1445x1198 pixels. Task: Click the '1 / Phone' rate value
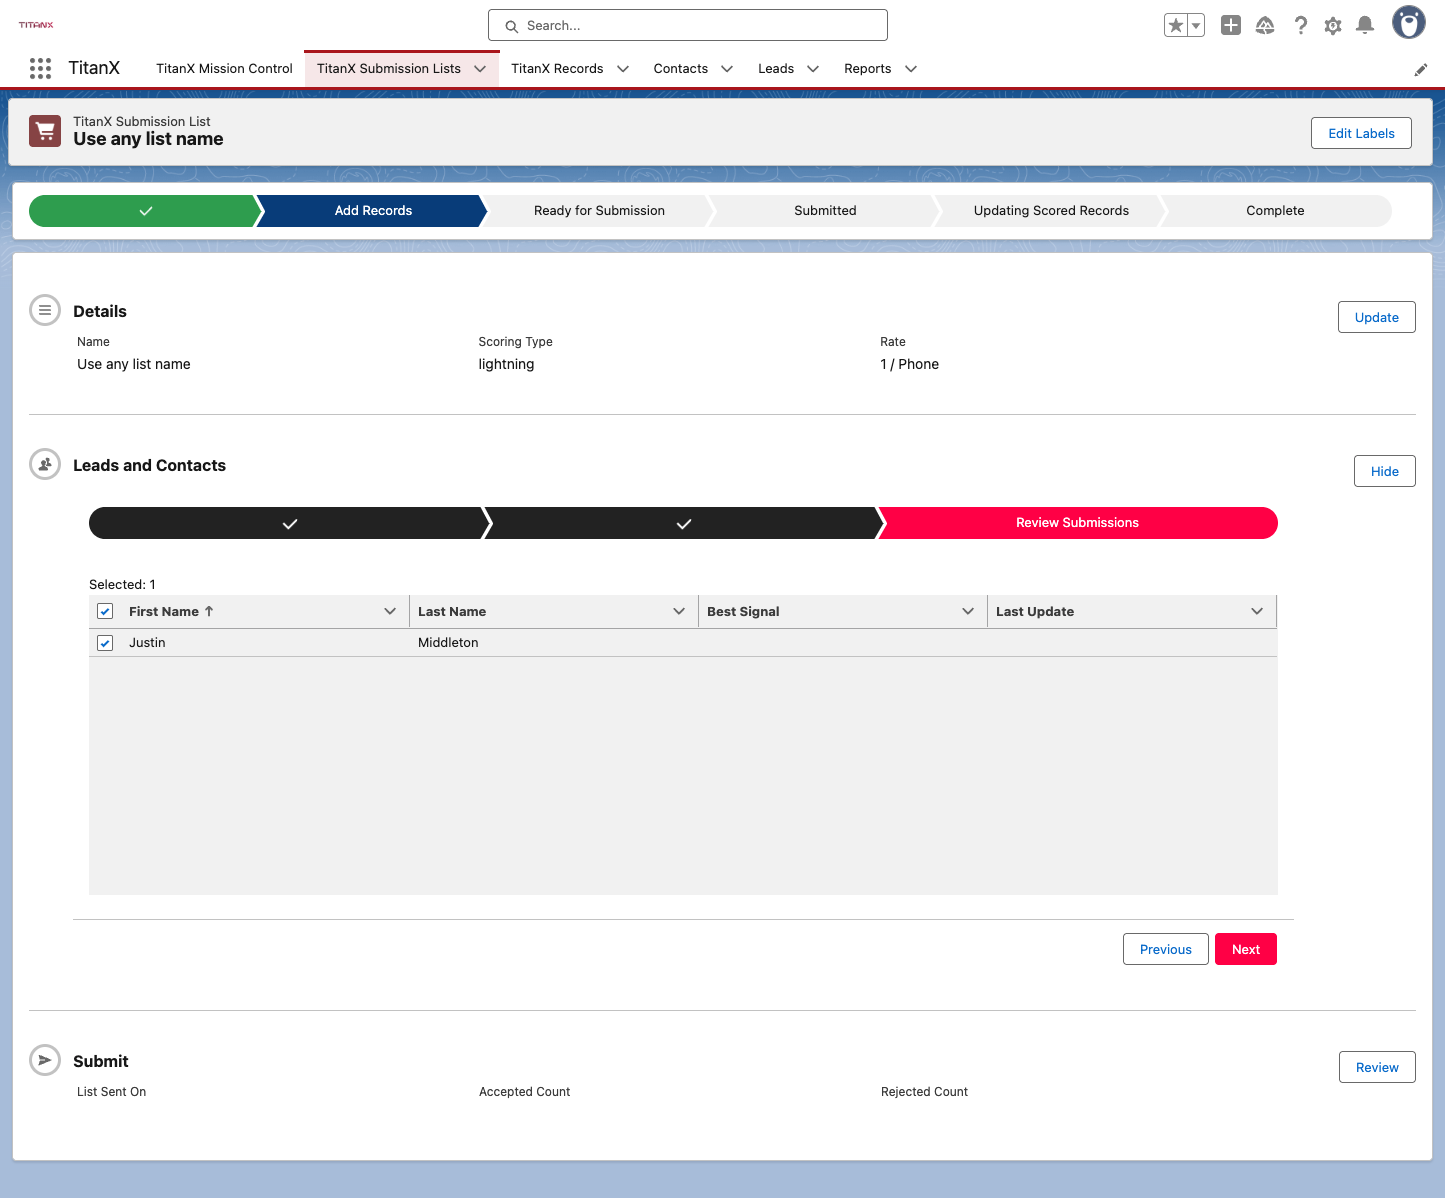point(909,364)
